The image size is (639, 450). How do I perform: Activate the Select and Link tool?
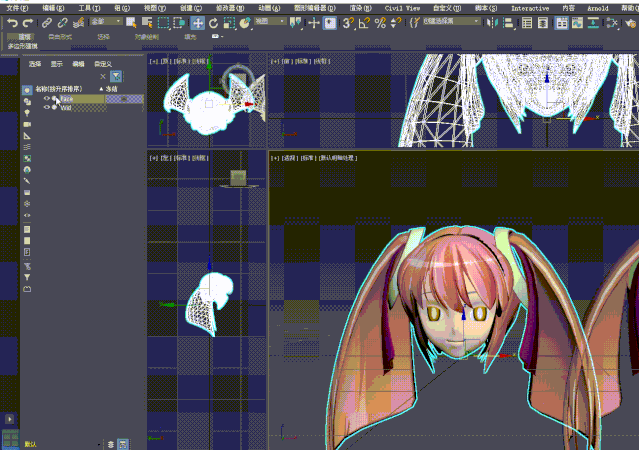(x=47, y=23)
